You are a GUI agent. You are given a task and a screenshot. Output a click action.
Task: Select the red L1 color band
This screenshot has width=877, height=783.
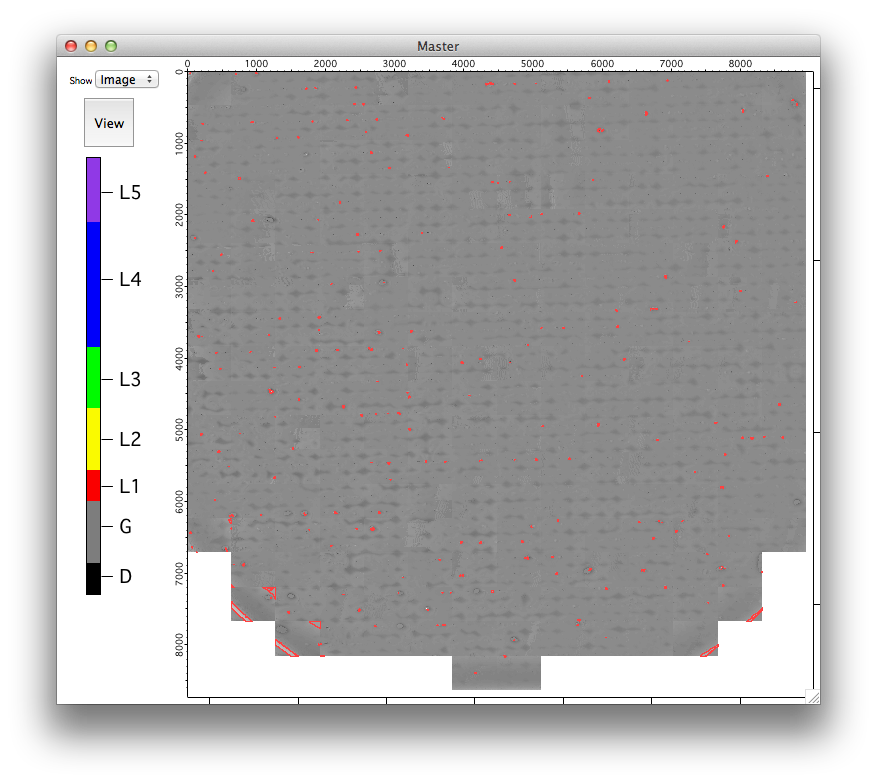tap(93, 485)
